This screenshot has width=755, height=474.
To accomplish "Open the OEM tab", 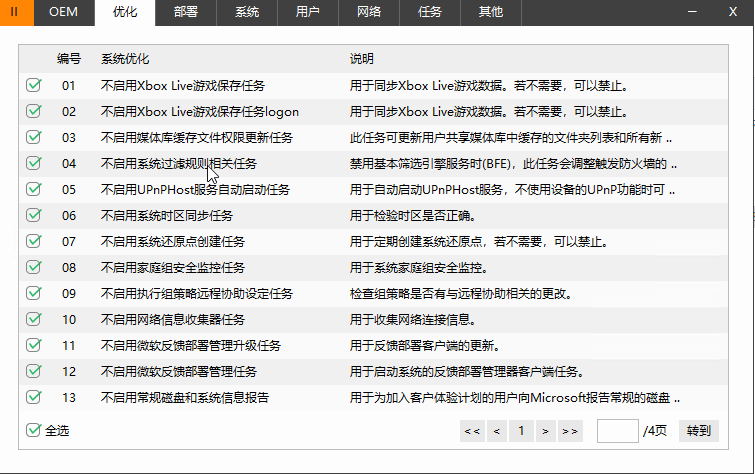I will [x=63, y=12].
